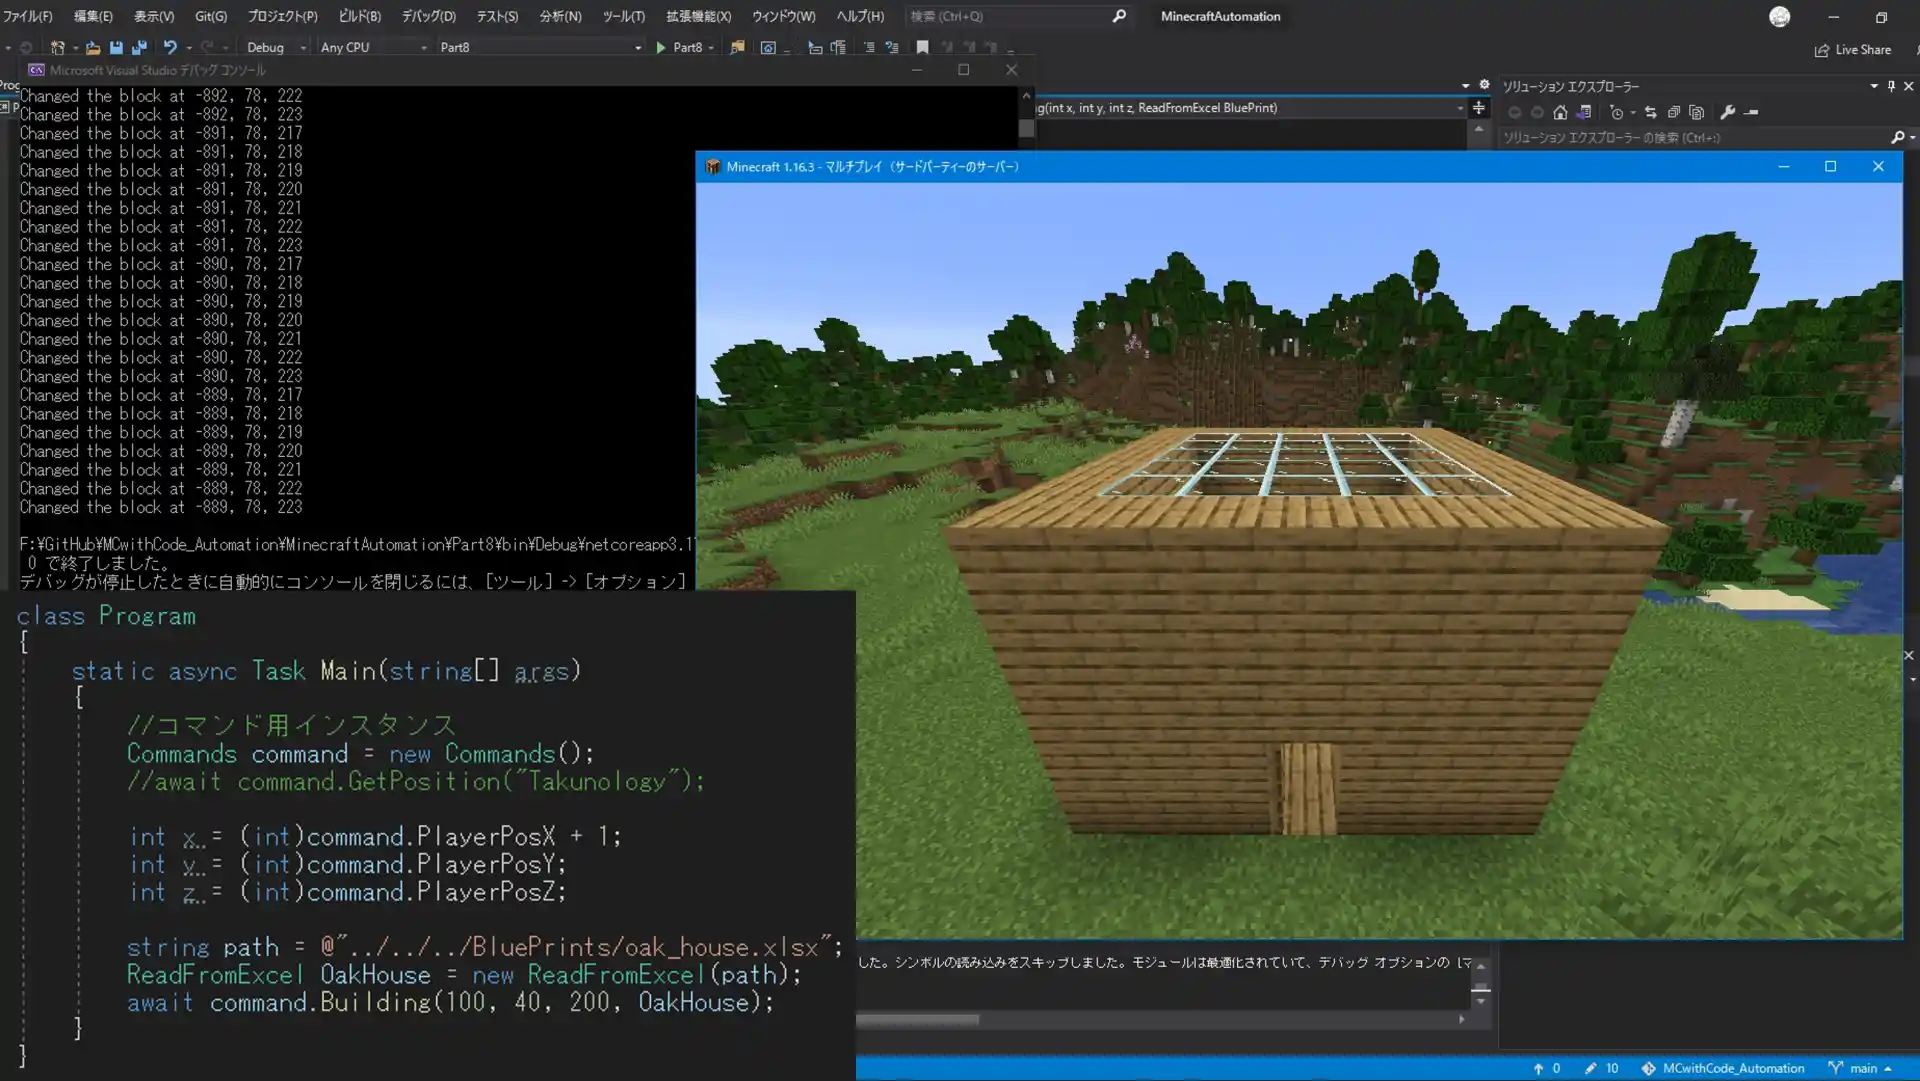
Task: Click the editor settings gear icon
Action: pos(1484,85)
